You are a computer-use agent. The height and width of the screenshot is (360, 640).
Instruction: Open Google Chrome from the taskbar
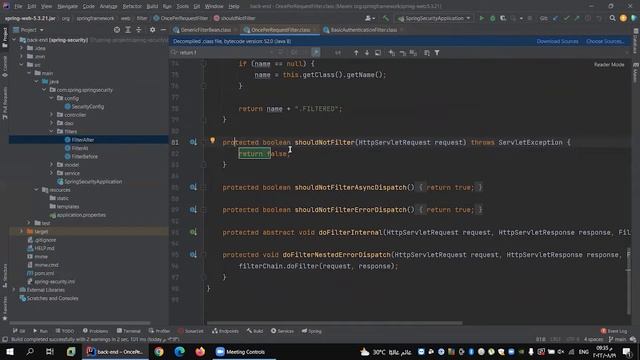tap(159, 352)
